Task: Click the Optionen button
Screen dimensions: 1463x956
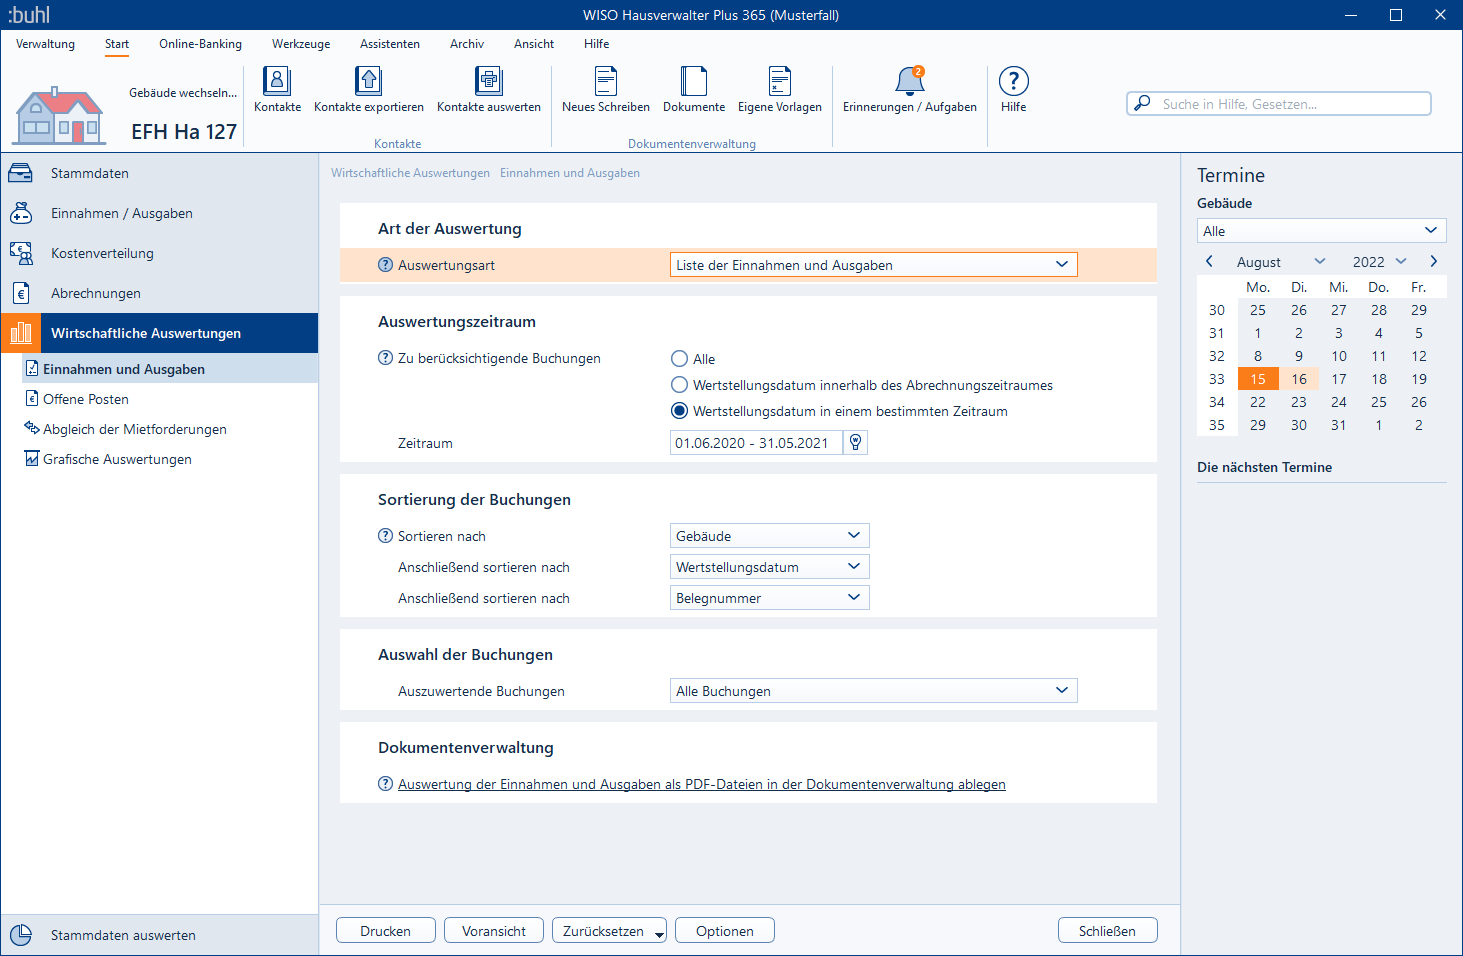Action: tap(725, 930)
